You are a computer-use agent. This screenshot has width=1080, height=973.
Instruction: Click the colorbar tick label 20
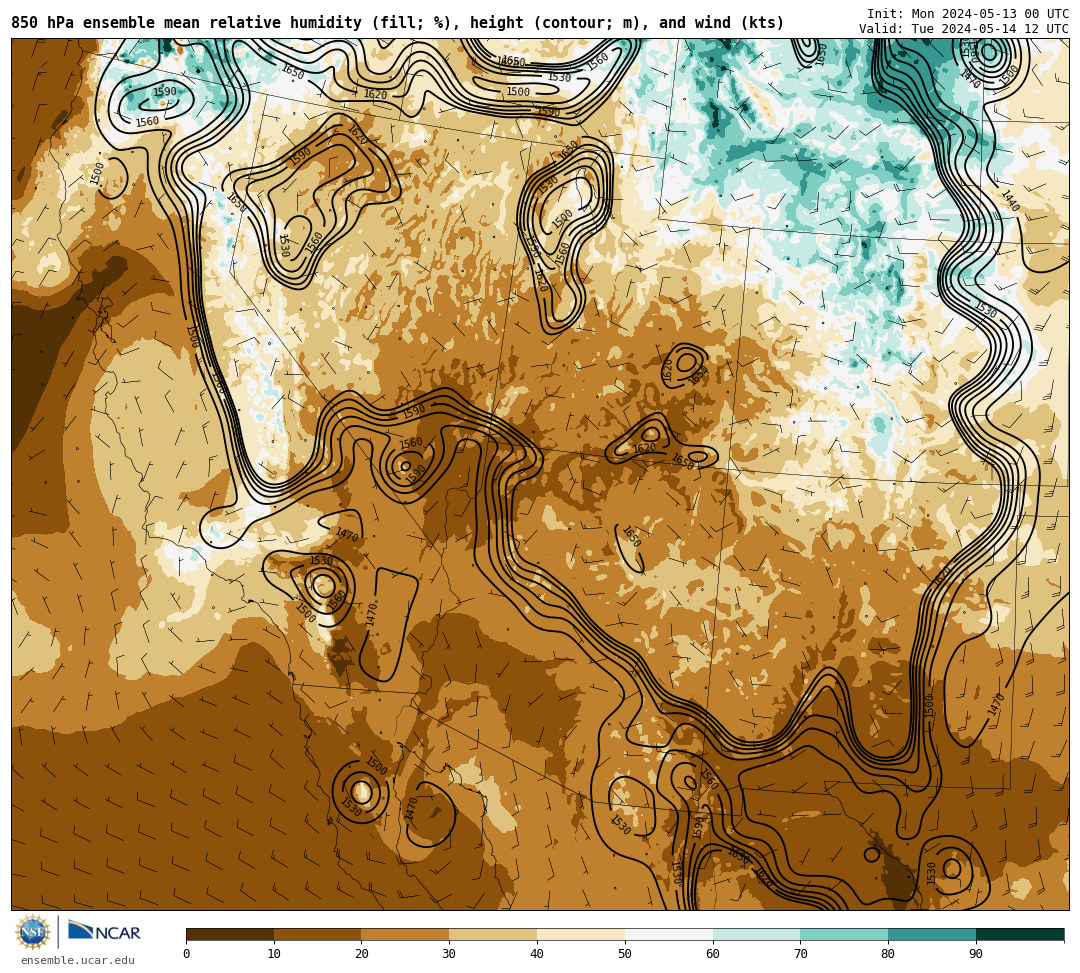pyautogui.click(x=362, y=954)
